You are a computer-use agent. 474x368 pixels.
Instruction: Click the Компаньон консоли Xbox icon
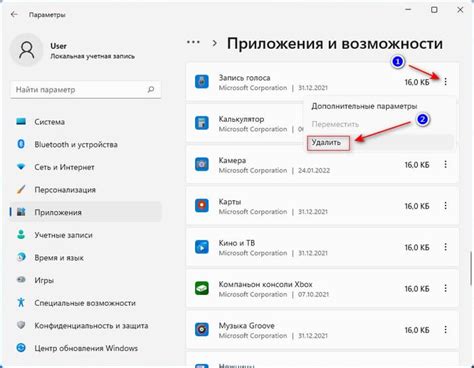pyautogui.click(x=202, y=288)
